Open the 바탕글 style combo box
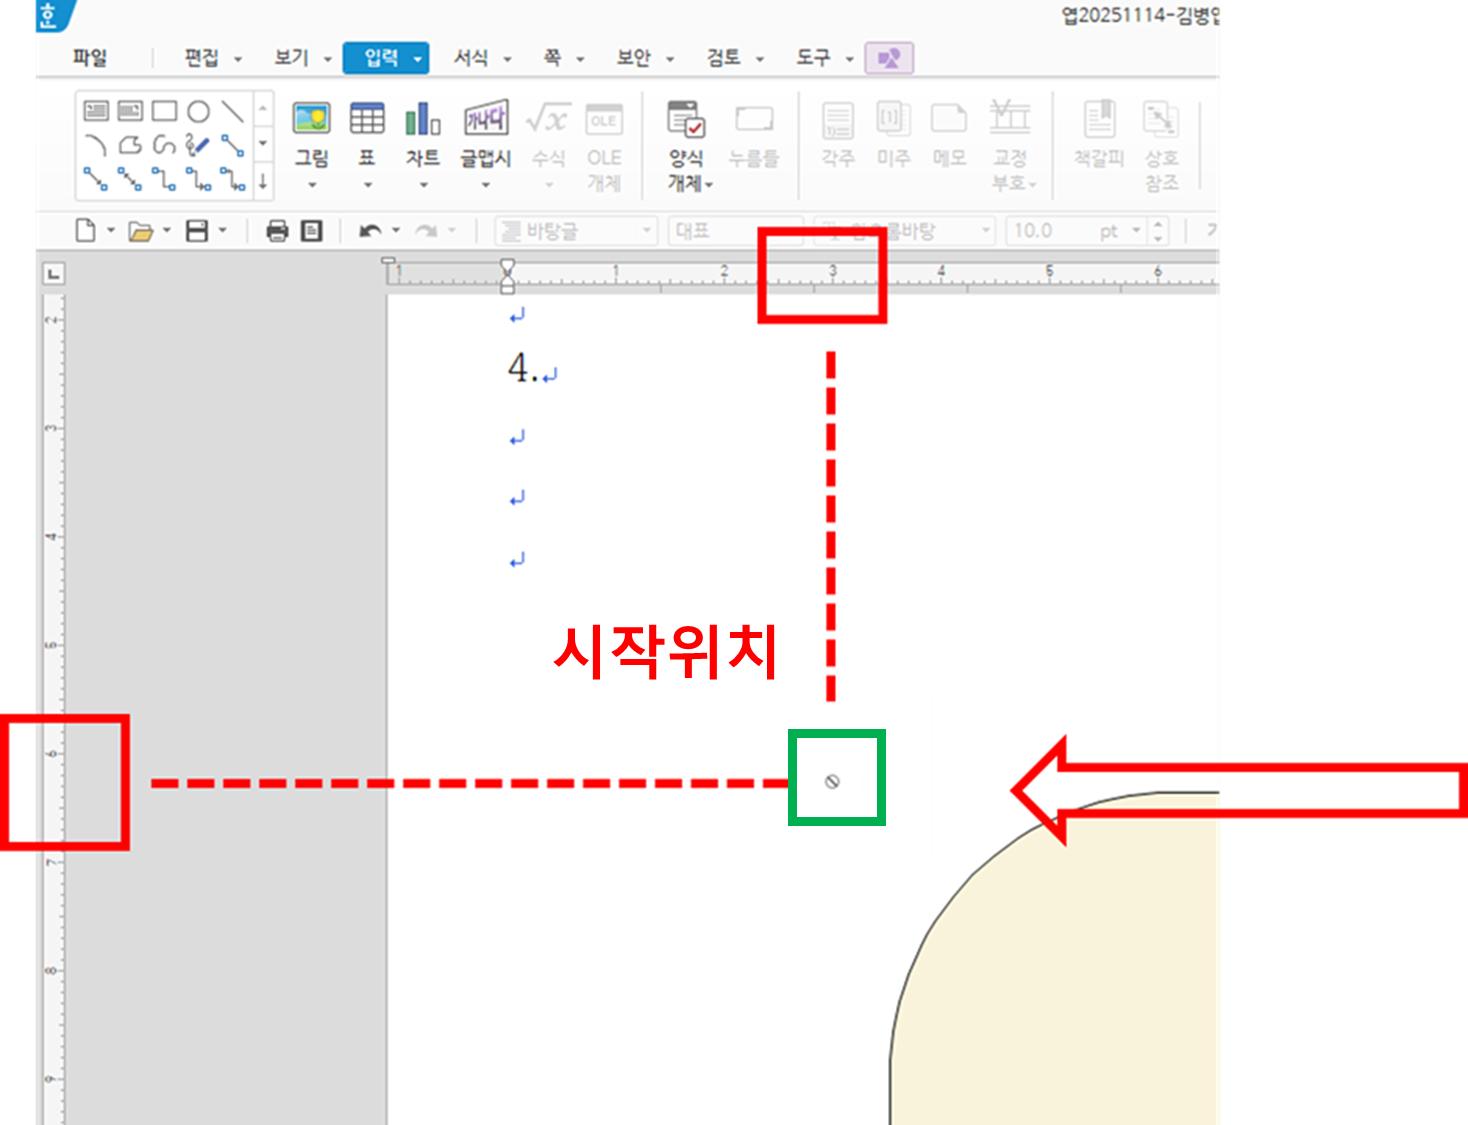 pos(576,231)
